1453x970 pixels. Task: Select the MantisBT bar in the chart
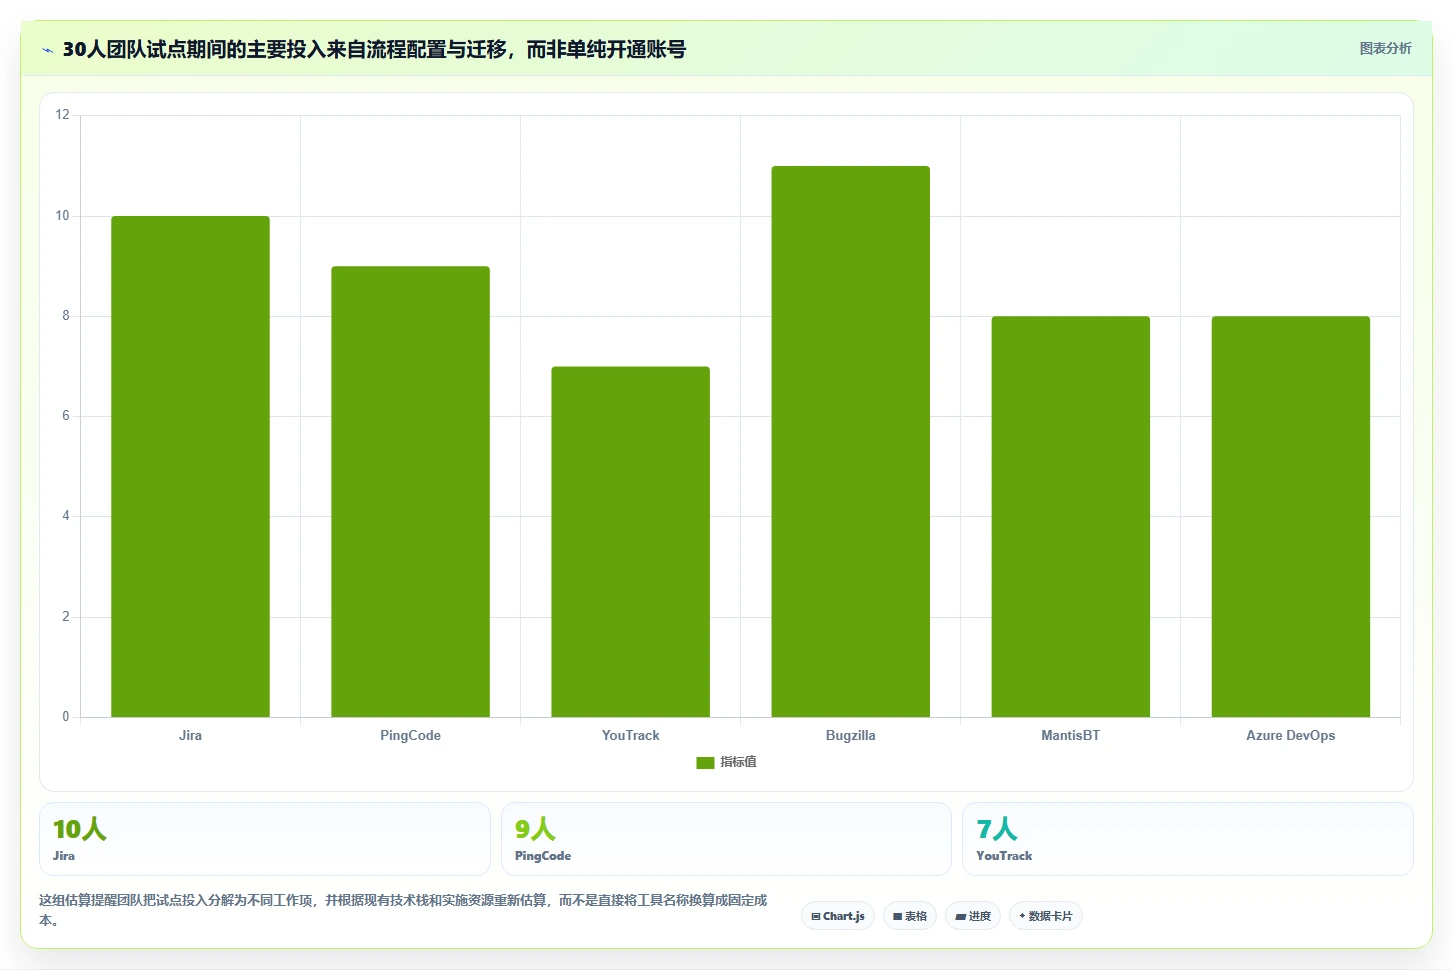1070,516
